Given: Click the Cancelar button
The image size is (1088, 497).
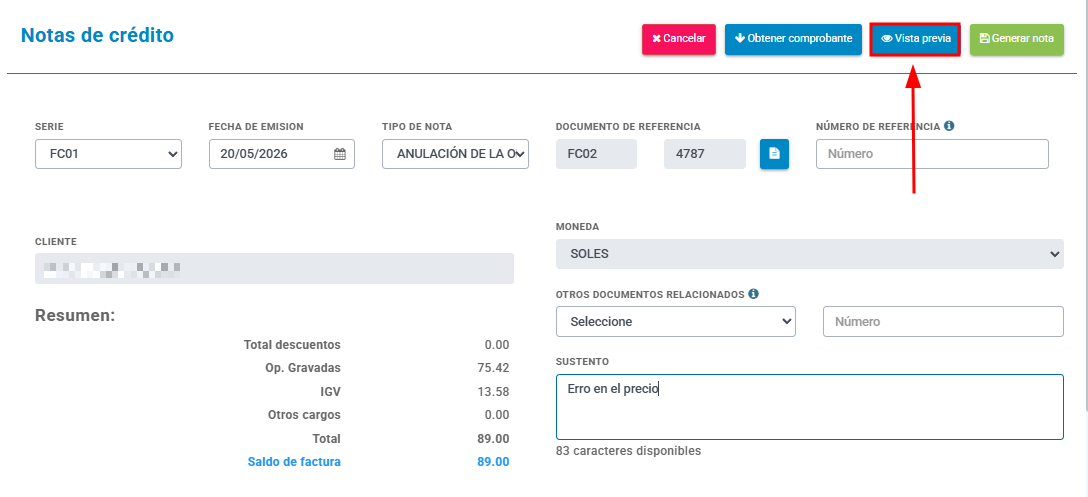Looking at the screenshot, I should 679,39.
